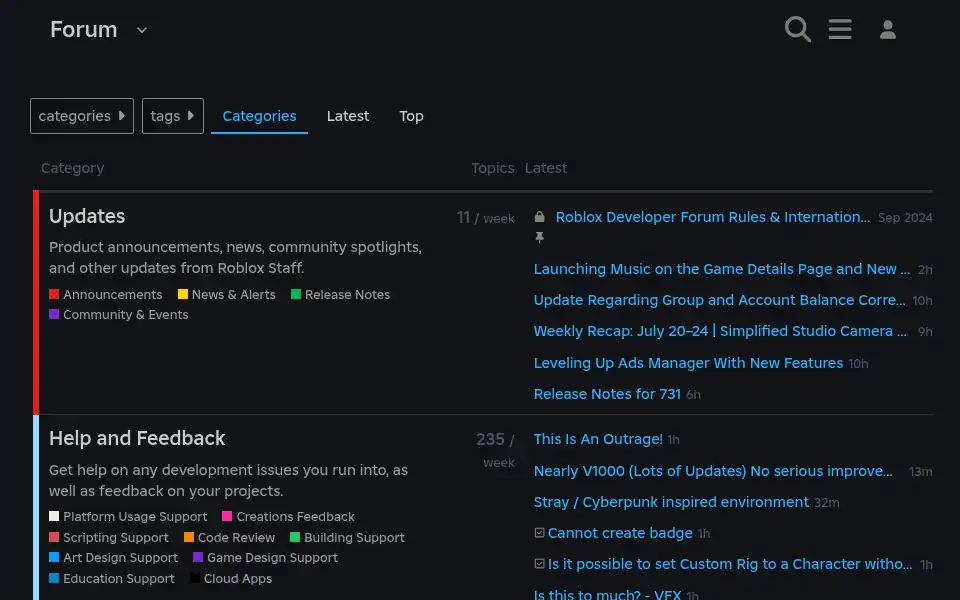Switch to the Top tab
The image size is (960, 600).
point(411,116)
